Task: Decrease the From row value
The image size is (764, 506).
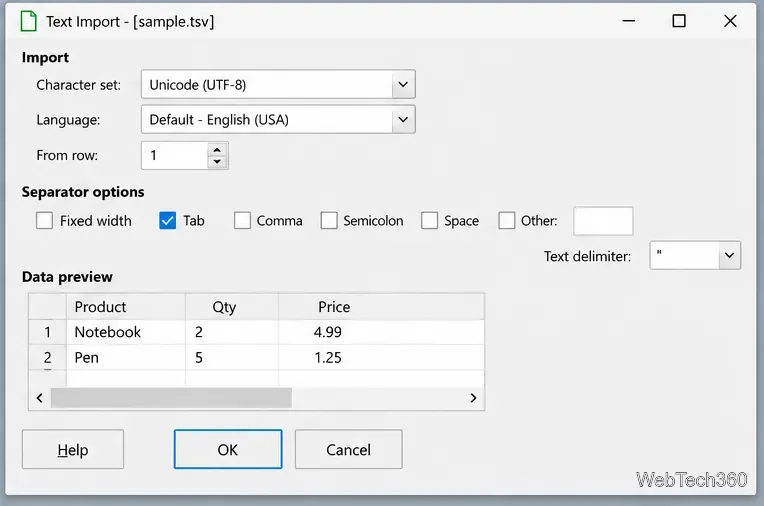Action: pos(217,161)
